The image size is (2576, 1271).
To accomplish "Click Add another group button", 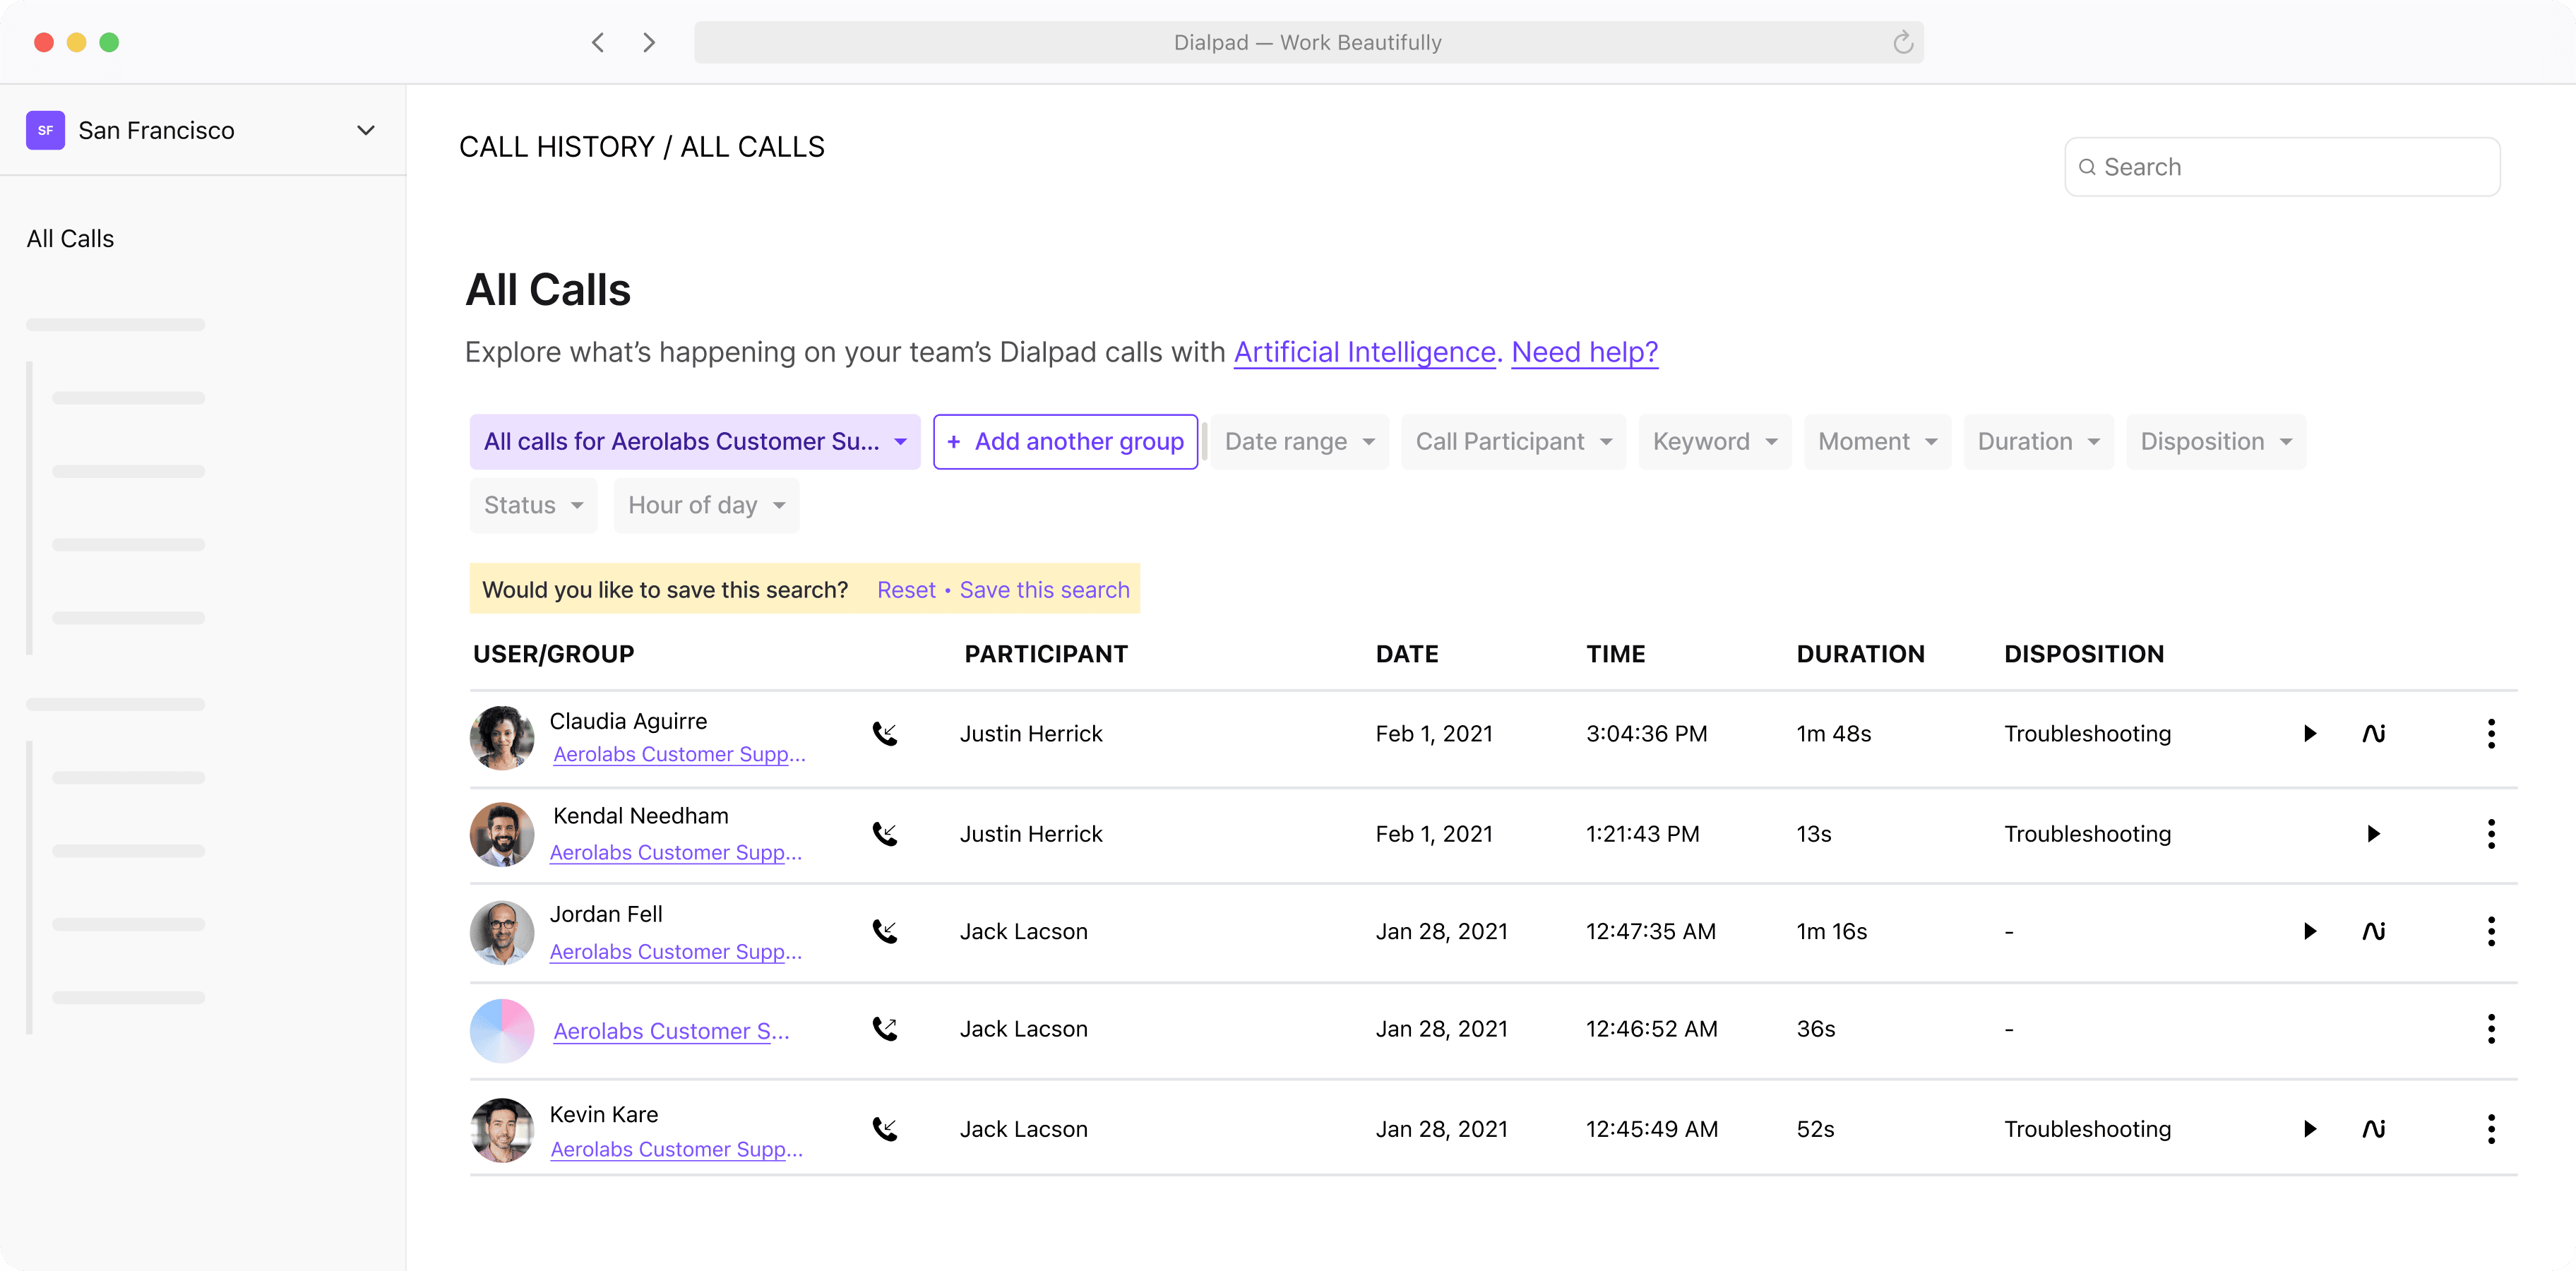I will pyautogui.click(x=1064, y=441).
